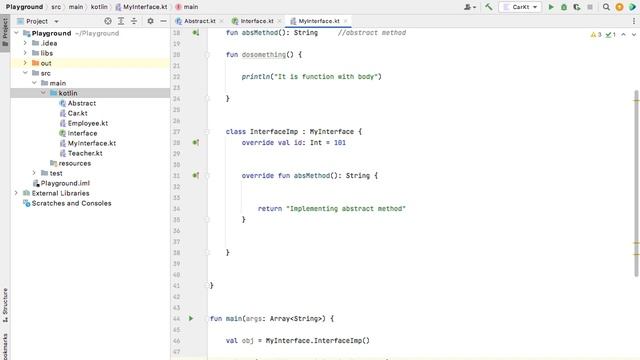Screen dimensions: 640x360
Task: Go to previous highlighted error arrow
Action: coord(623,35)
